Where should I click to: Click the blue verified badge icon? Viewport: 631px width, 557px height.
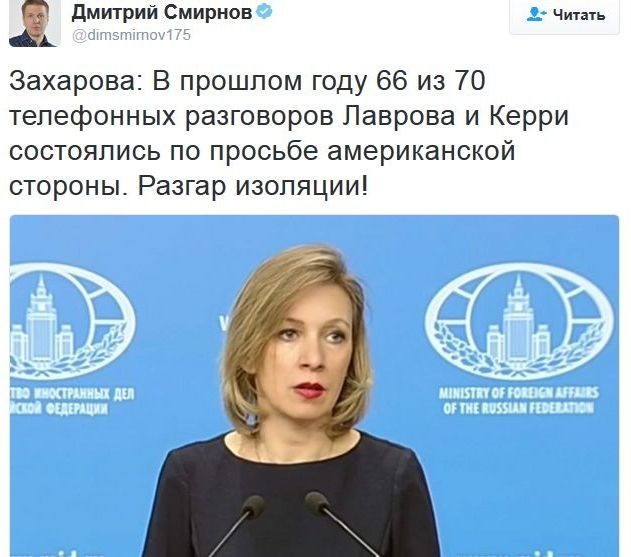264,12
